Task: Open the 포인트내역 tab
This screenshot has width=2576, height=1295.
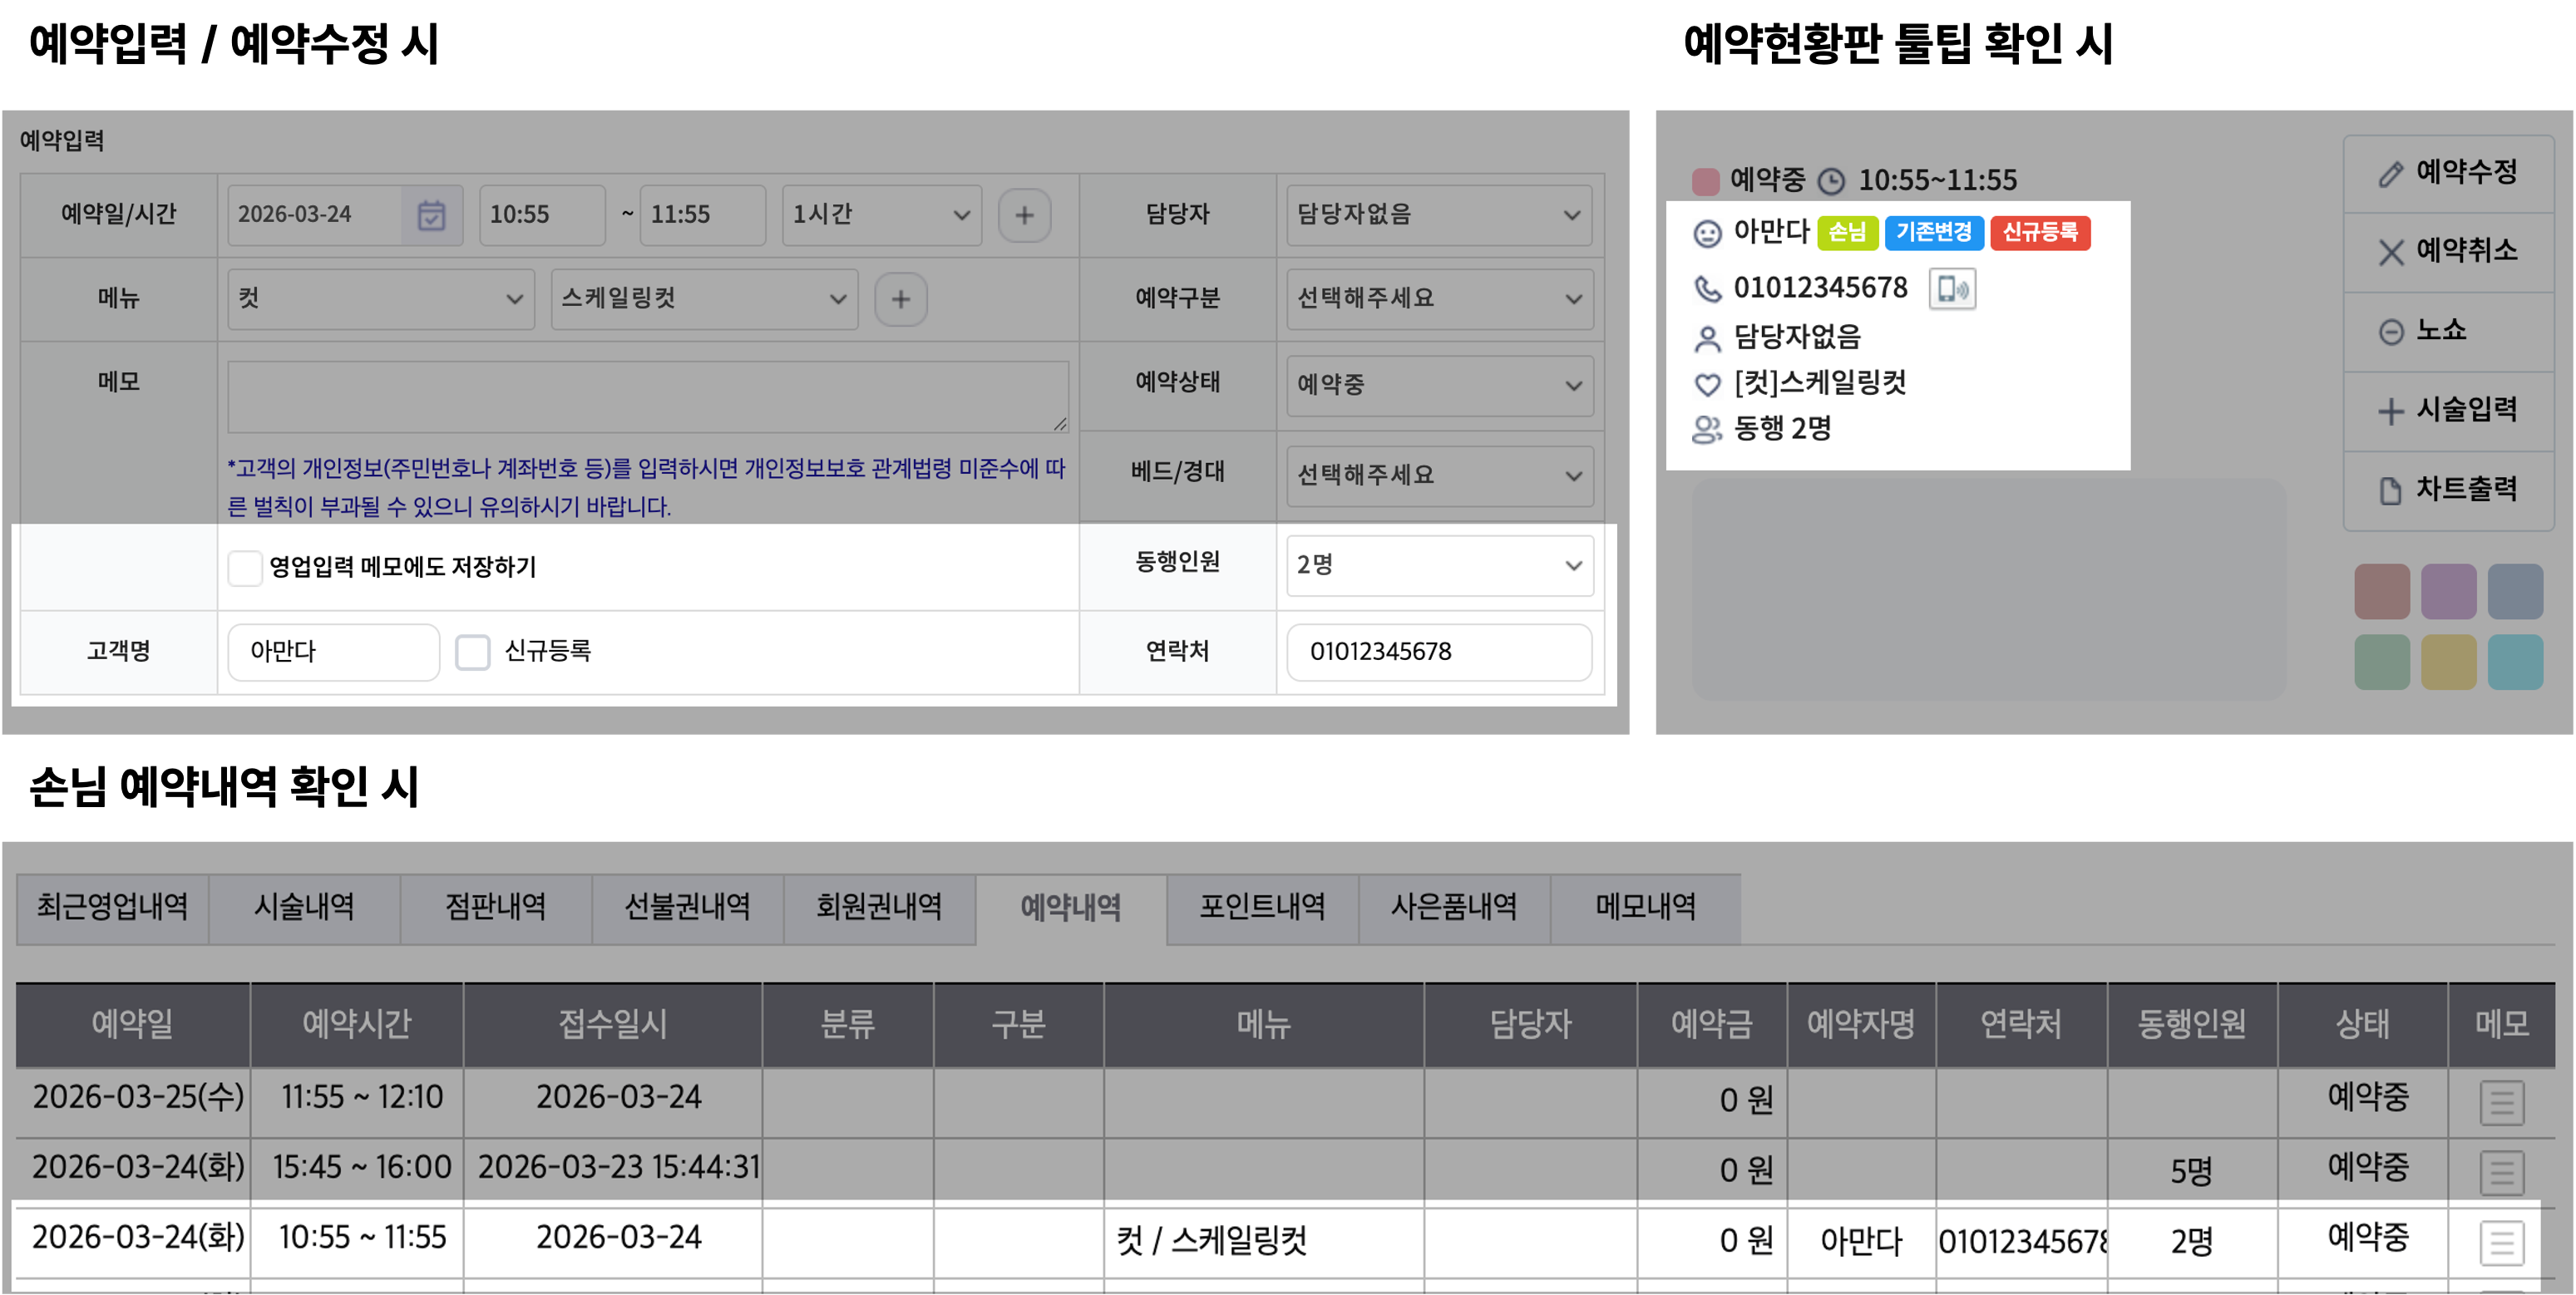Action: pos(1262,907)
